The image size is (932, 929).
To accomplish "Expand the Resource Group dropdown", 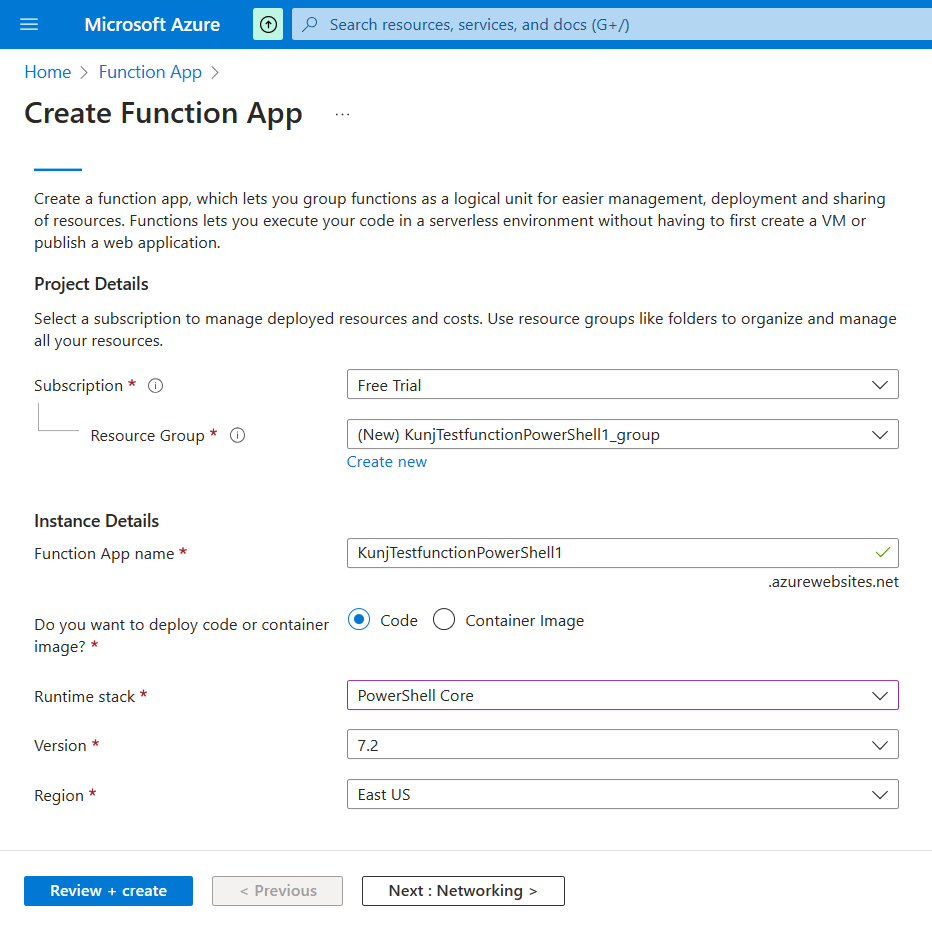I will pos(621,434).
